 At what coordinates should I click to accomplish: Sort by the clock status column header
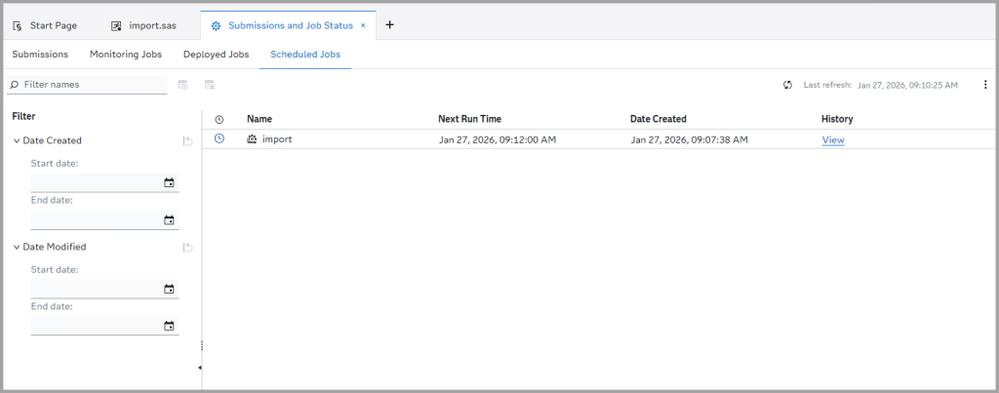click(219, 119)
